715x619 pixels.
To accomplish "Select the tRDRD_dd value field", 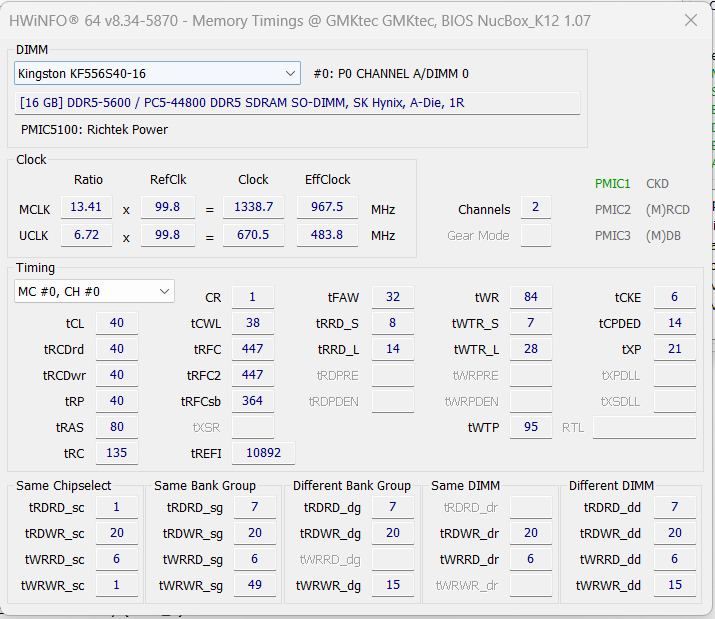I will [x=675, y=508].
